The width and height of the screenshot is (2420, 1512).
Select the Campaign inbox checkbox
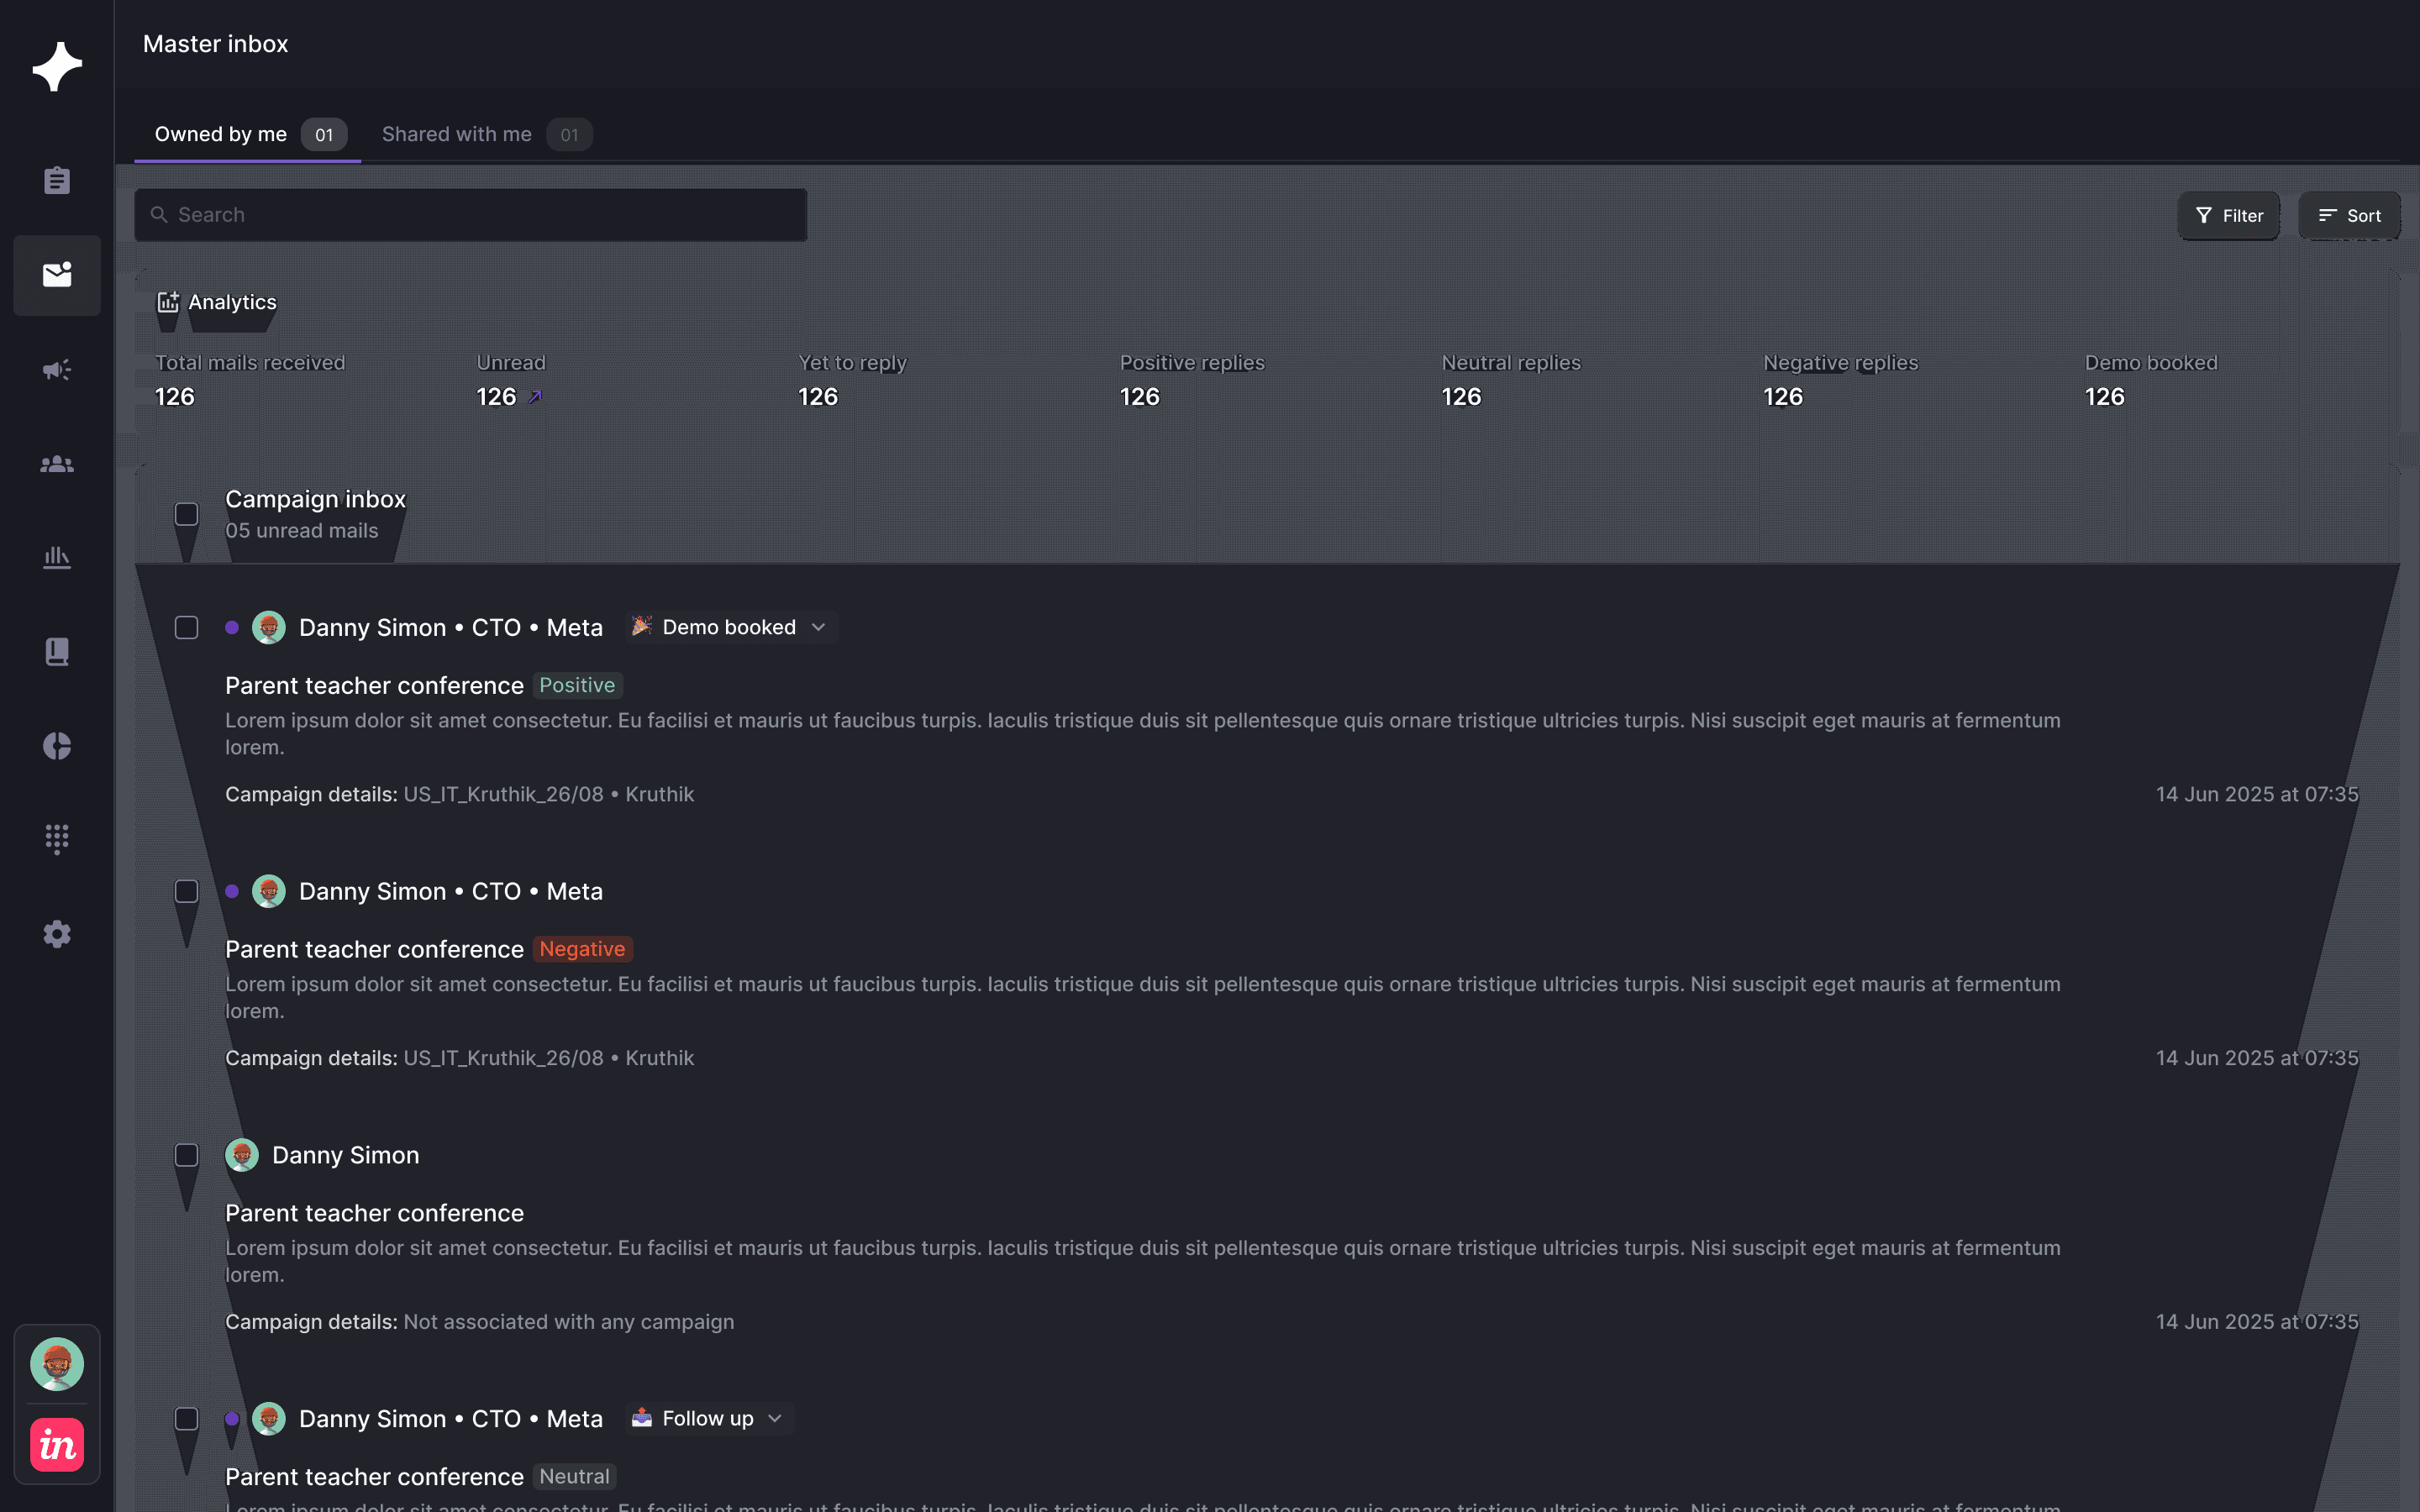(x=187, y=514)
